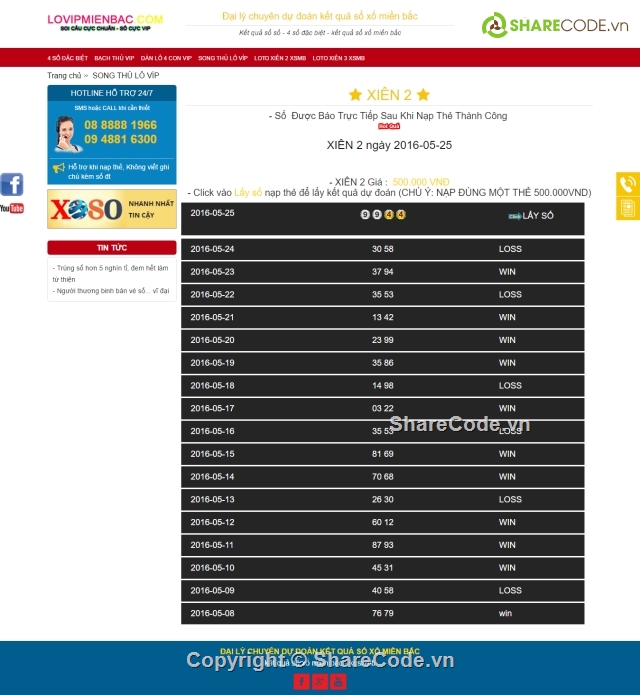The image size is (640, 695).
Task: Click the footer Google Plus icon
Action: click(319, 682)
